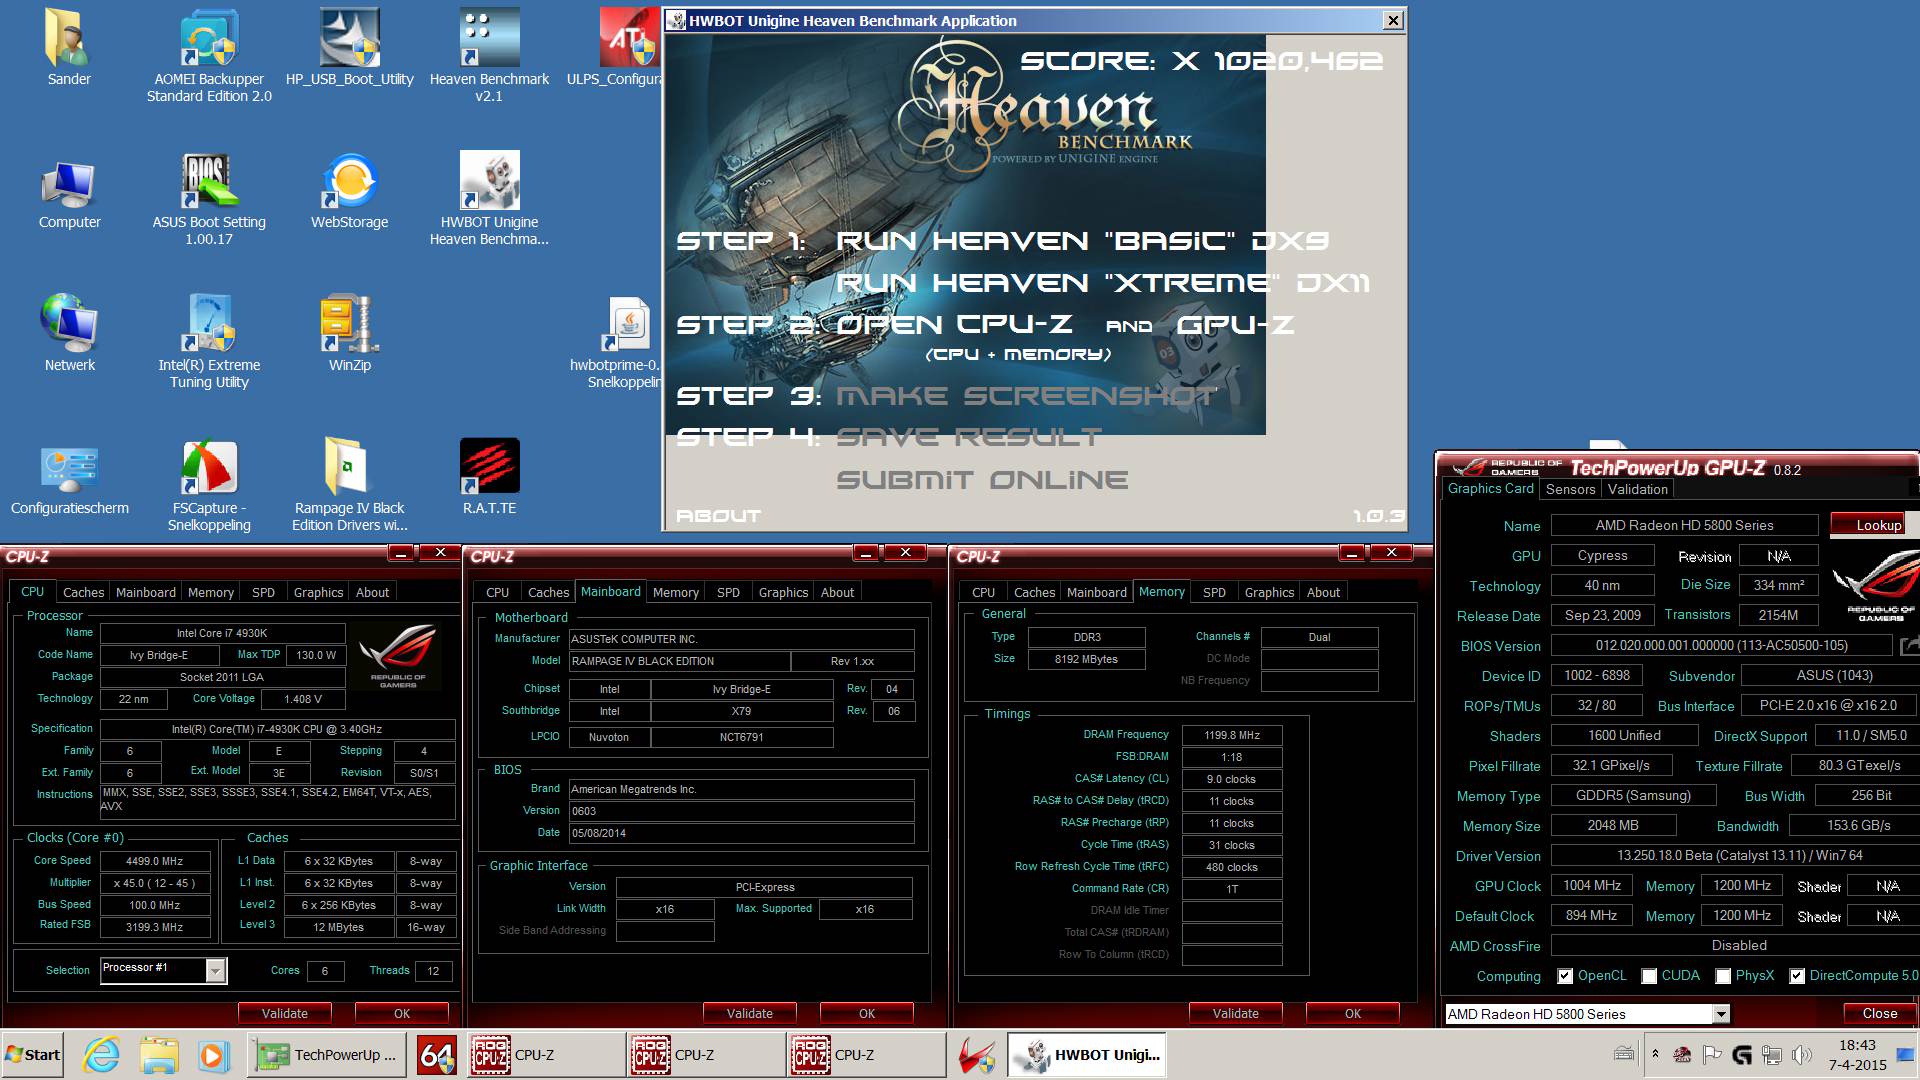The image size is (1920, 1080).
Task: Open Windows Explorer folder on taskbar
Action: tap(158, 1055)
